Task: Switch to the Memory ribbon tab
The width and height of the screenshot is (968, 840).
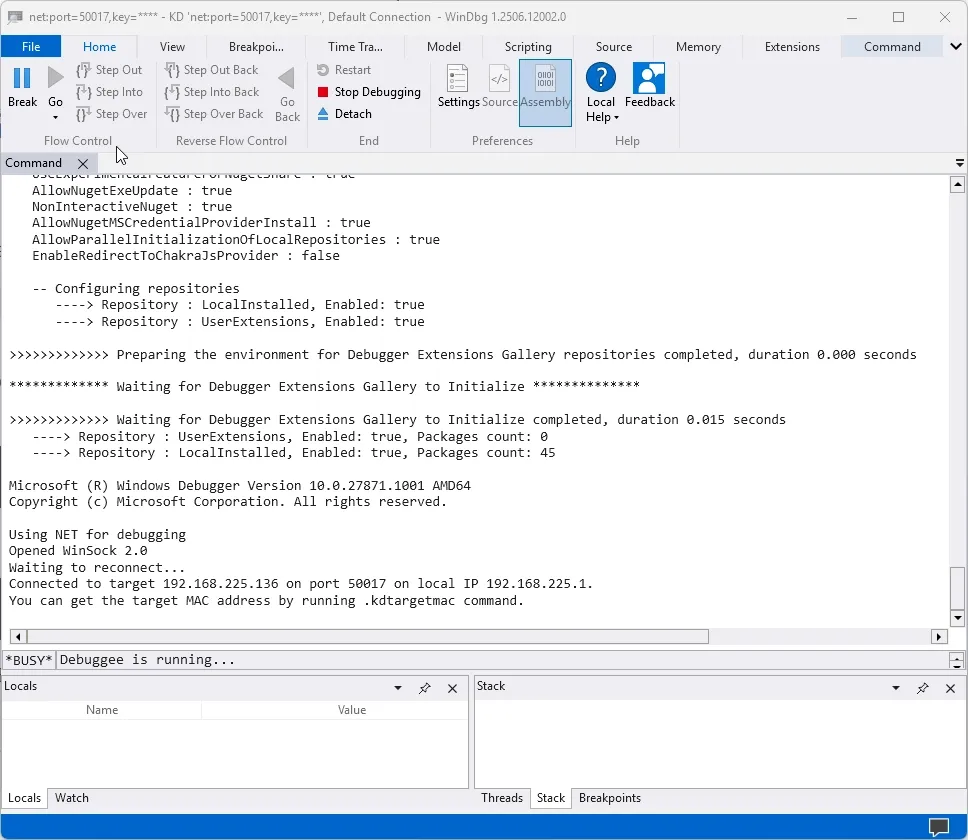Action: click(698, 47)
